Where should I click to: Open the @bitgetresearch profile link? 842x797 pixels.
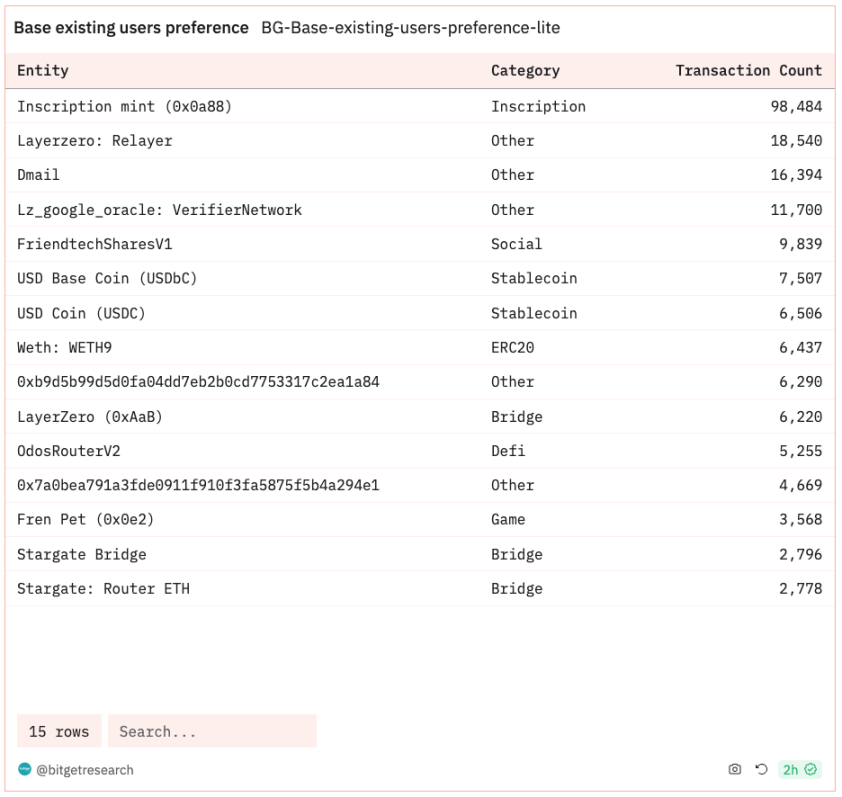pos(85,770)
